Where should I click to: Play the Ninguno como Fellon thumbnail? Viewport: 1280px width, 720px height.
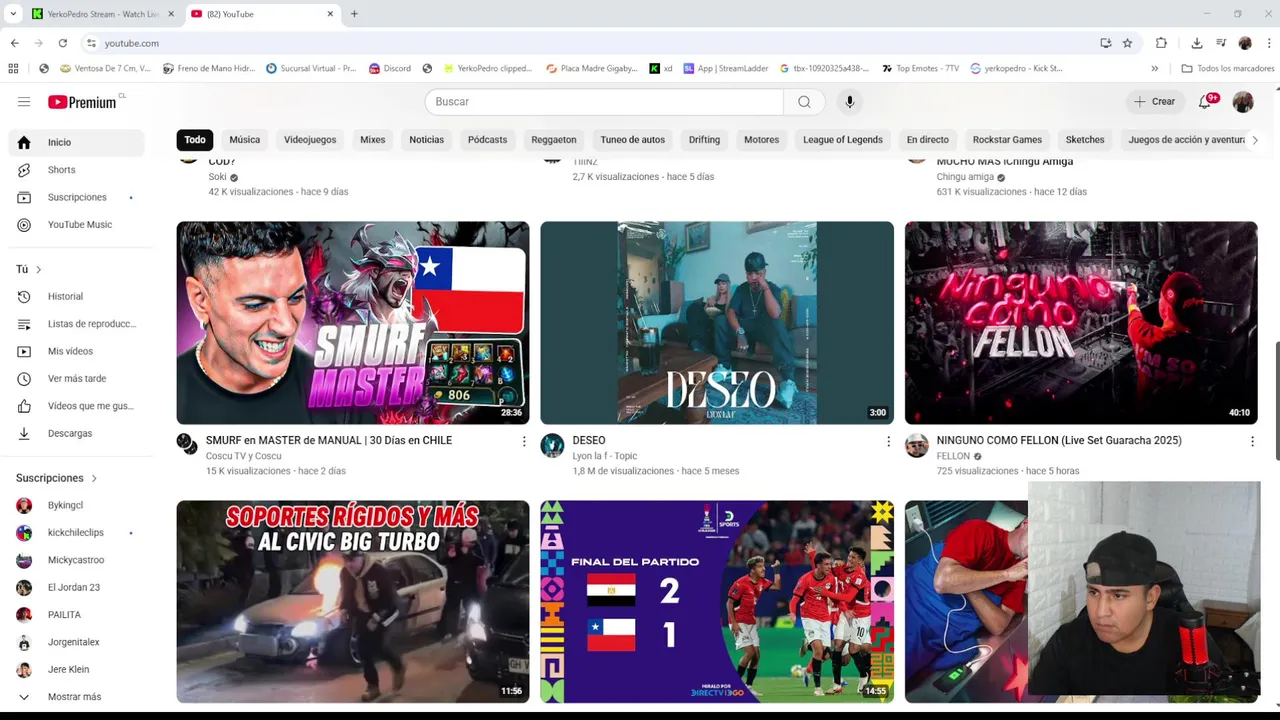point(1081,322)
